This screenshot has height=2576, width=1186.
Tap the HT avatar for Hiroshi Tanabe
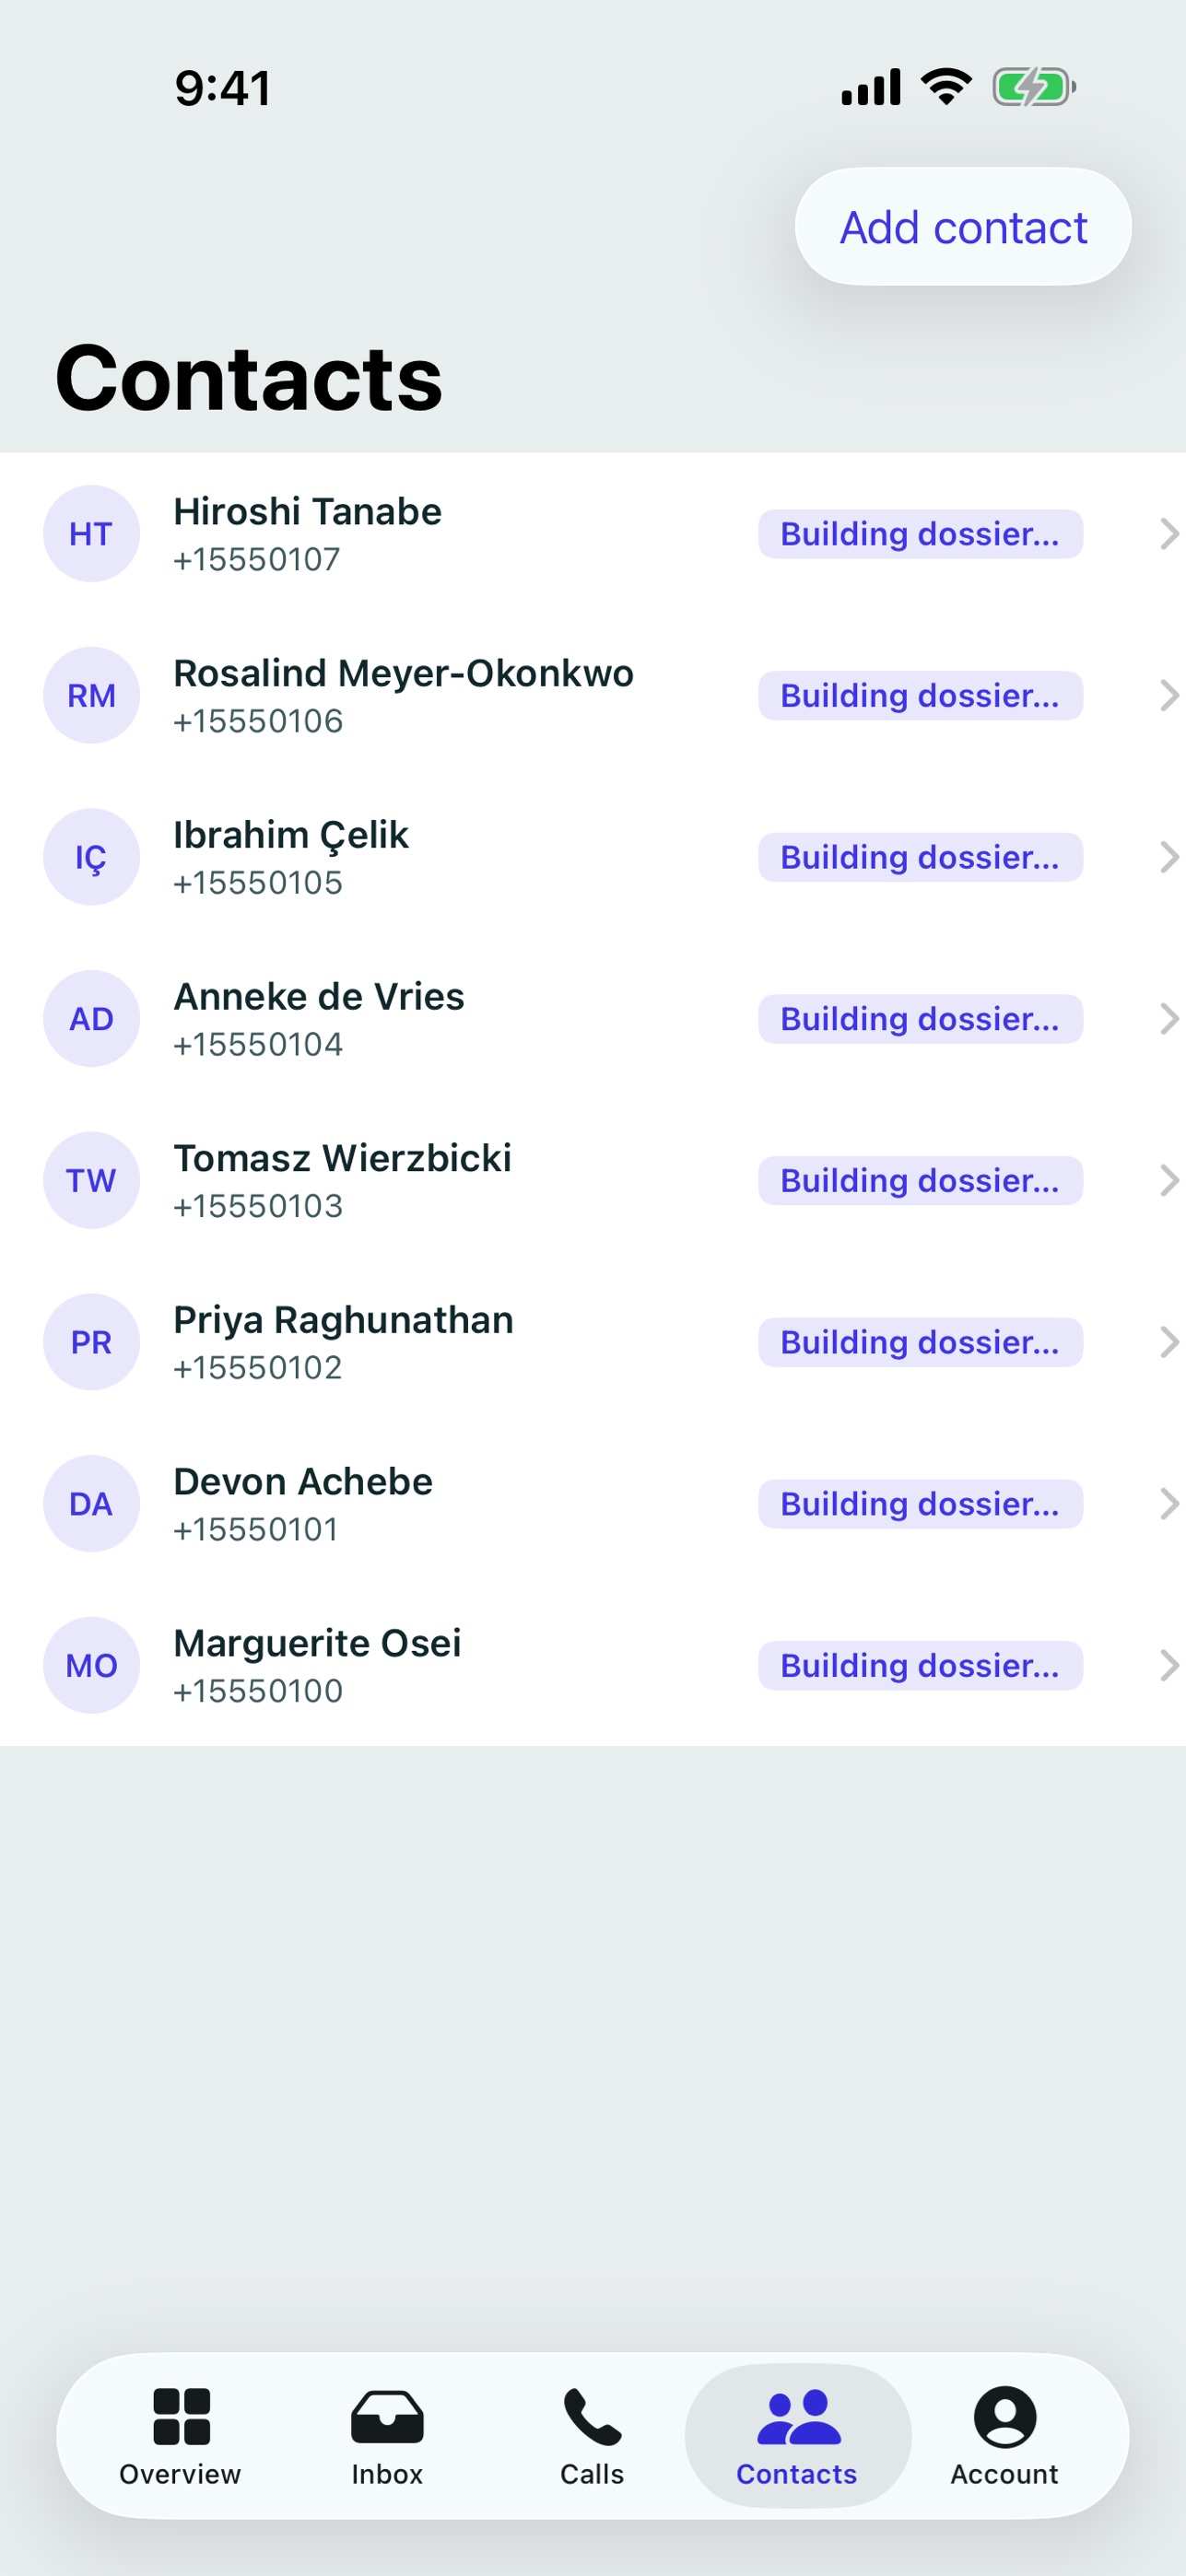(x=91, y=533)
